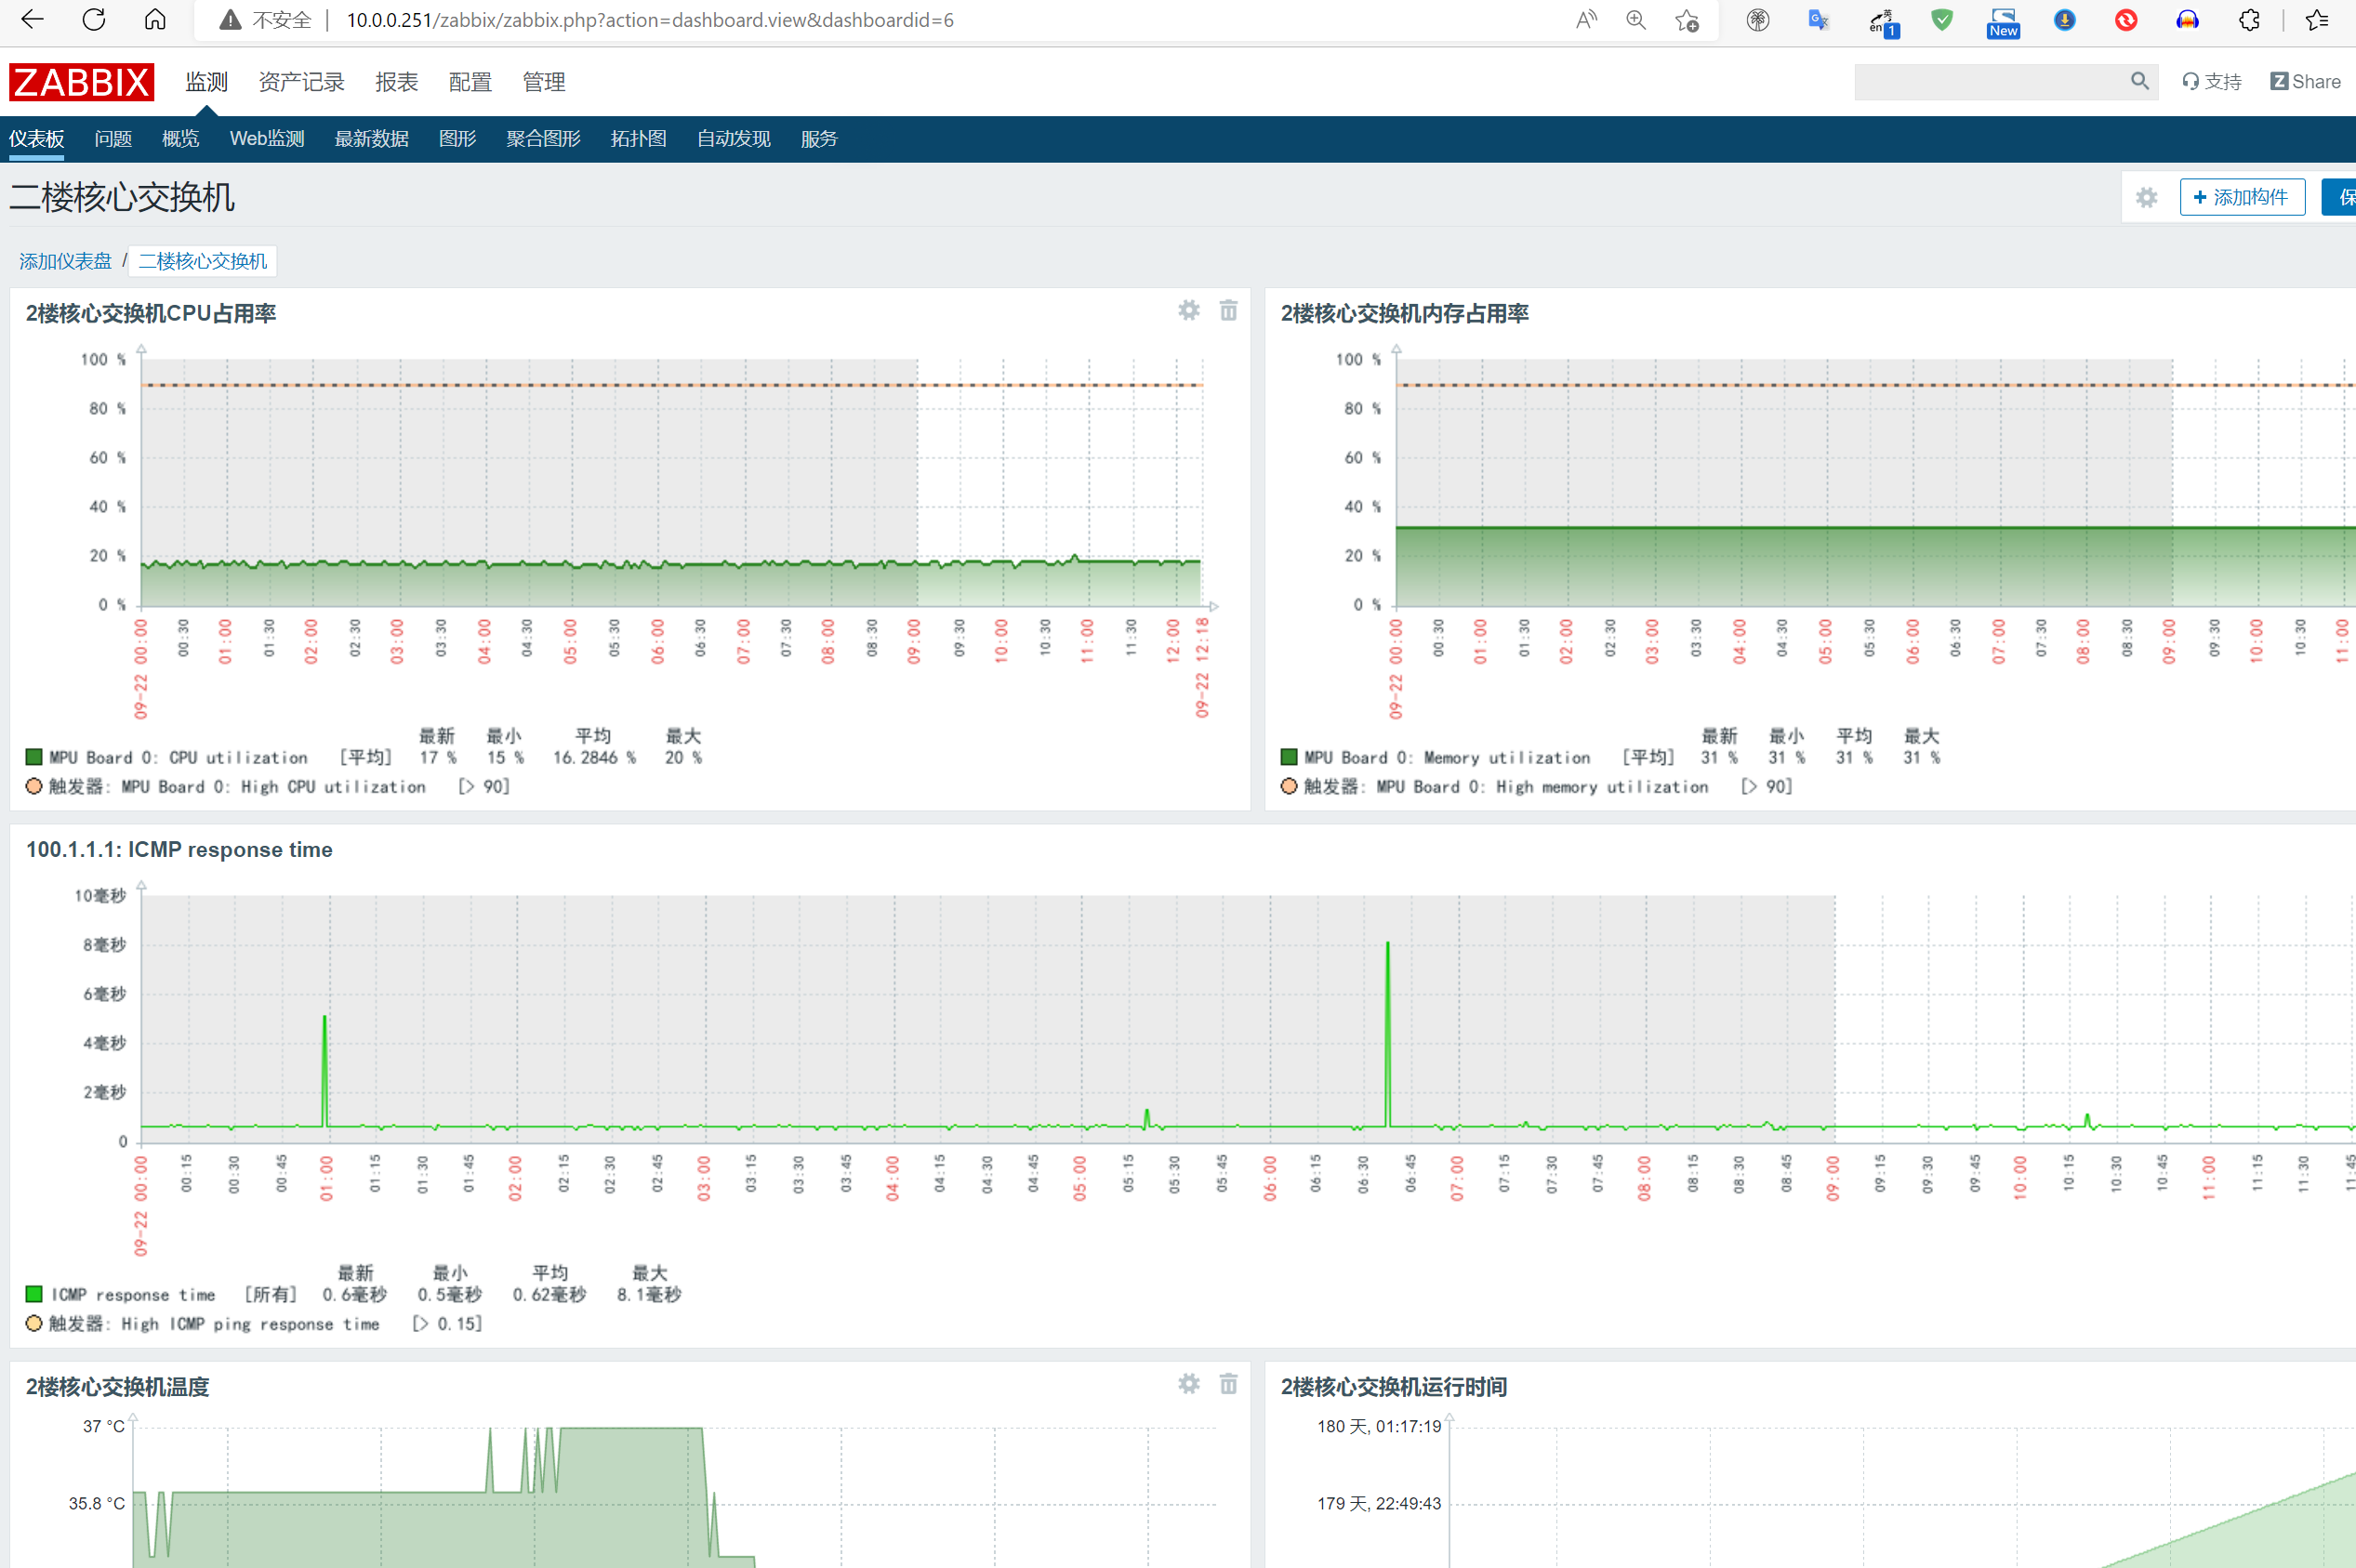The height and width of the screenshot is (1568, 2356).
Task: Click the Memory utilization green legend swatch
Action: tap(1289, 757)
